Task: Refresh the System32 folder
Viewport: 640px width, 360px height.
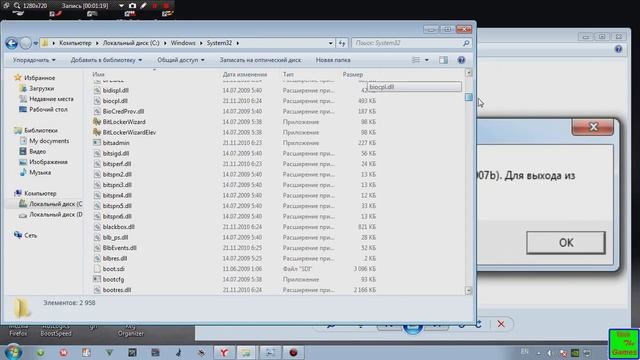Action: pos(342,43)
